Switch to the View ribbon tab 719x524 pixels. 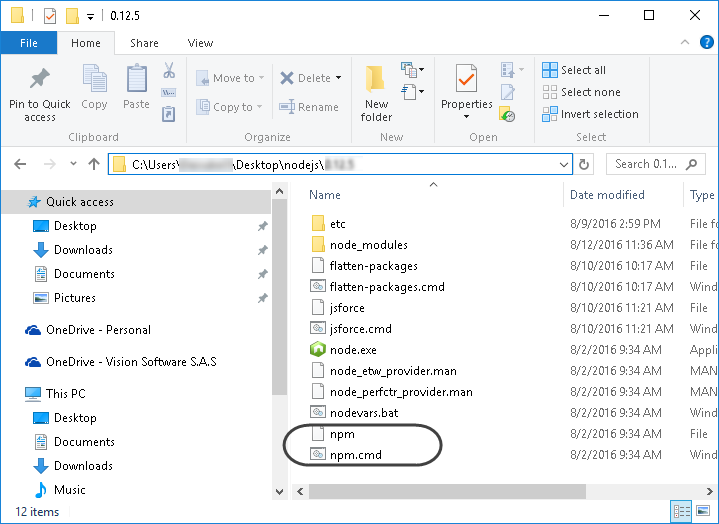point(200,43)
